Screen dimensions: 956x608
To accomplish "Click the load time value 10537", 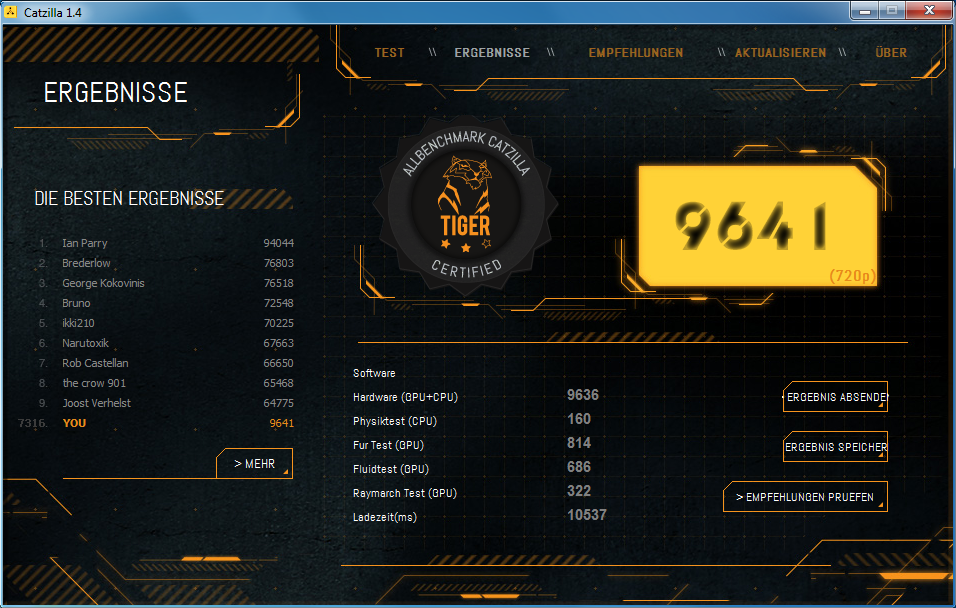I will (587, 515).
